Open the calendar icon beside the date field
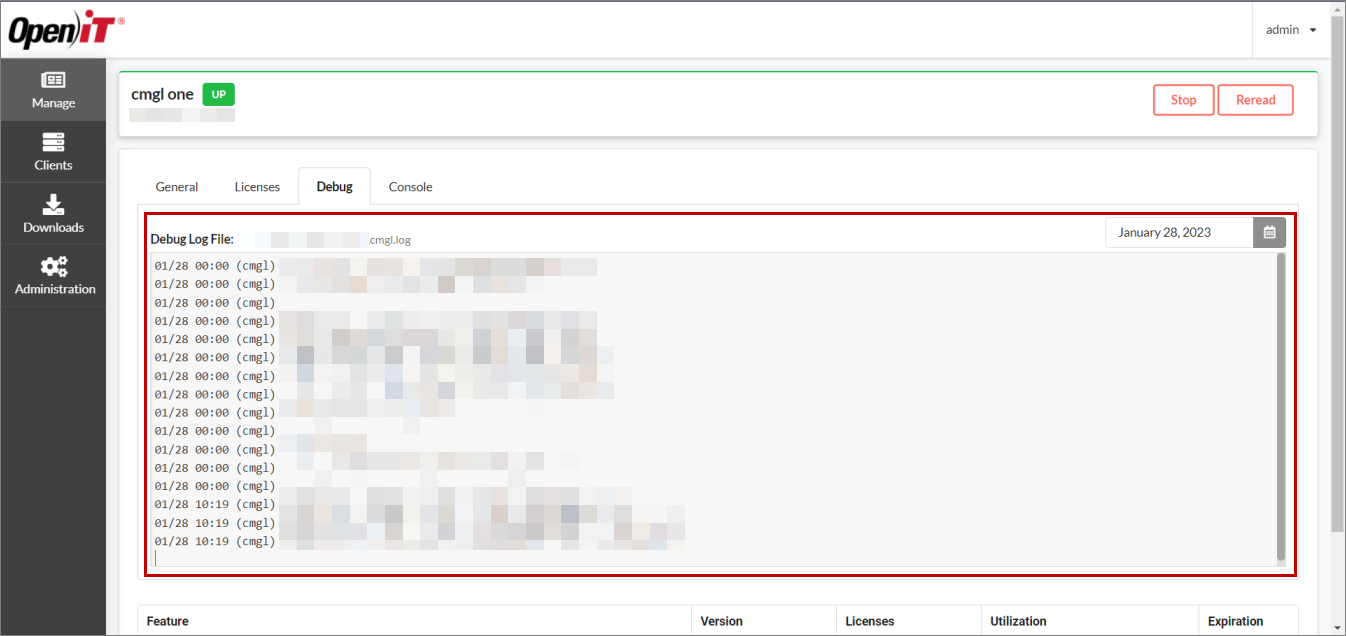Image resolution: width=1346 pixels, height=636 pixels. tap(1269, 232)
